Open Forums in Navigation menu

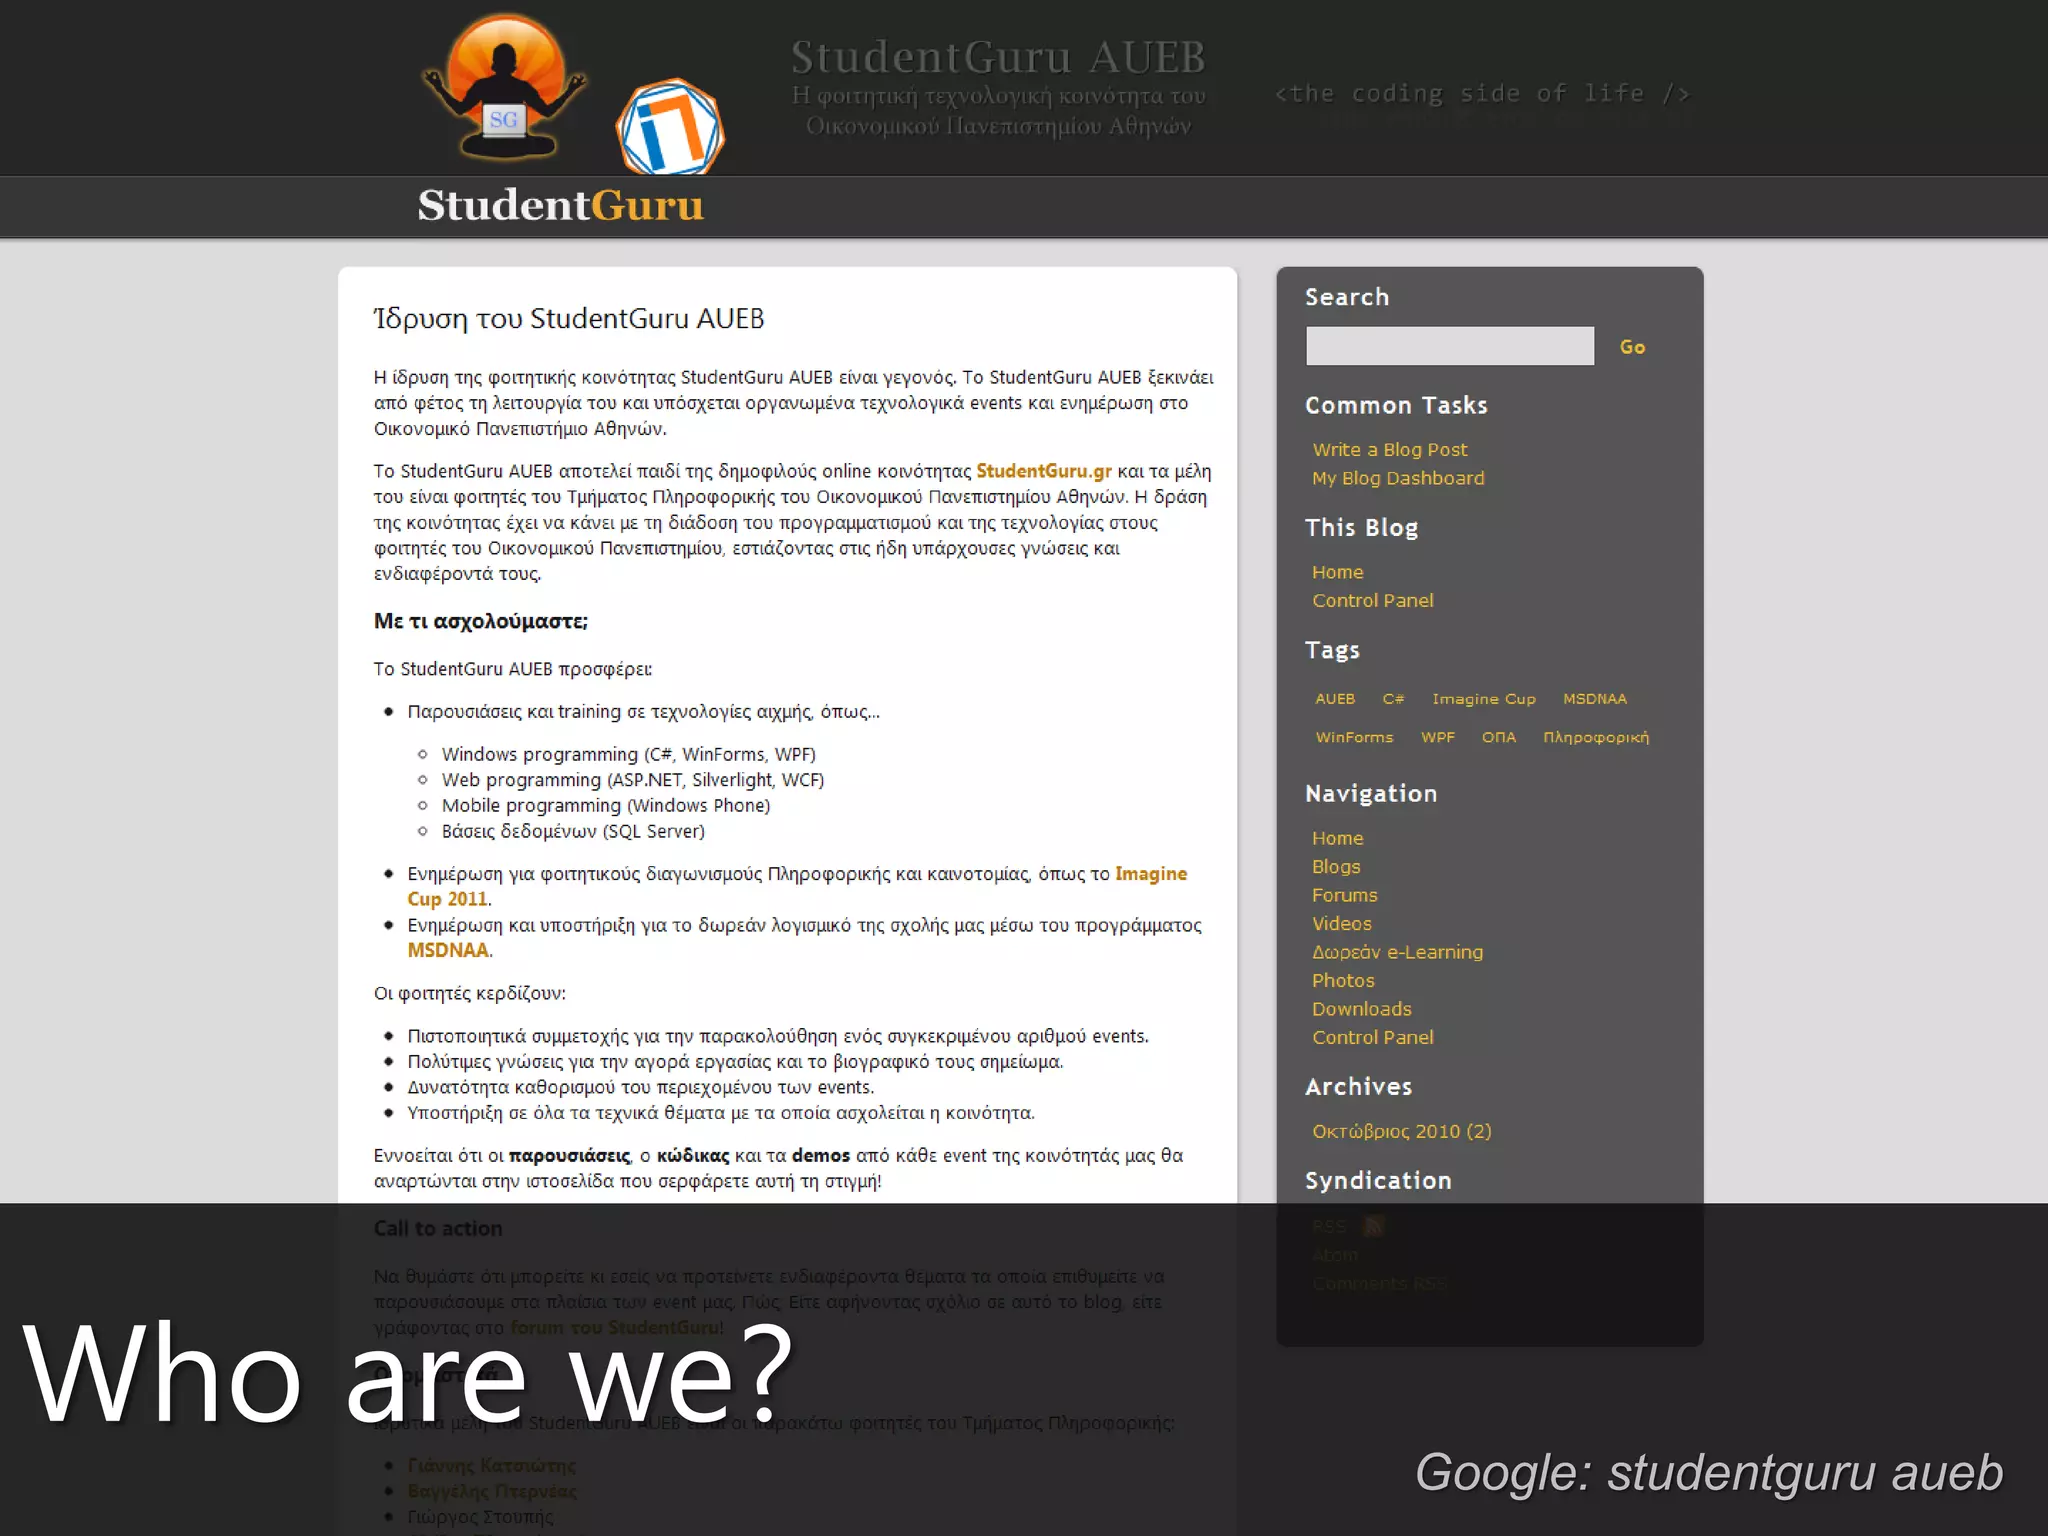point(1344,895)
